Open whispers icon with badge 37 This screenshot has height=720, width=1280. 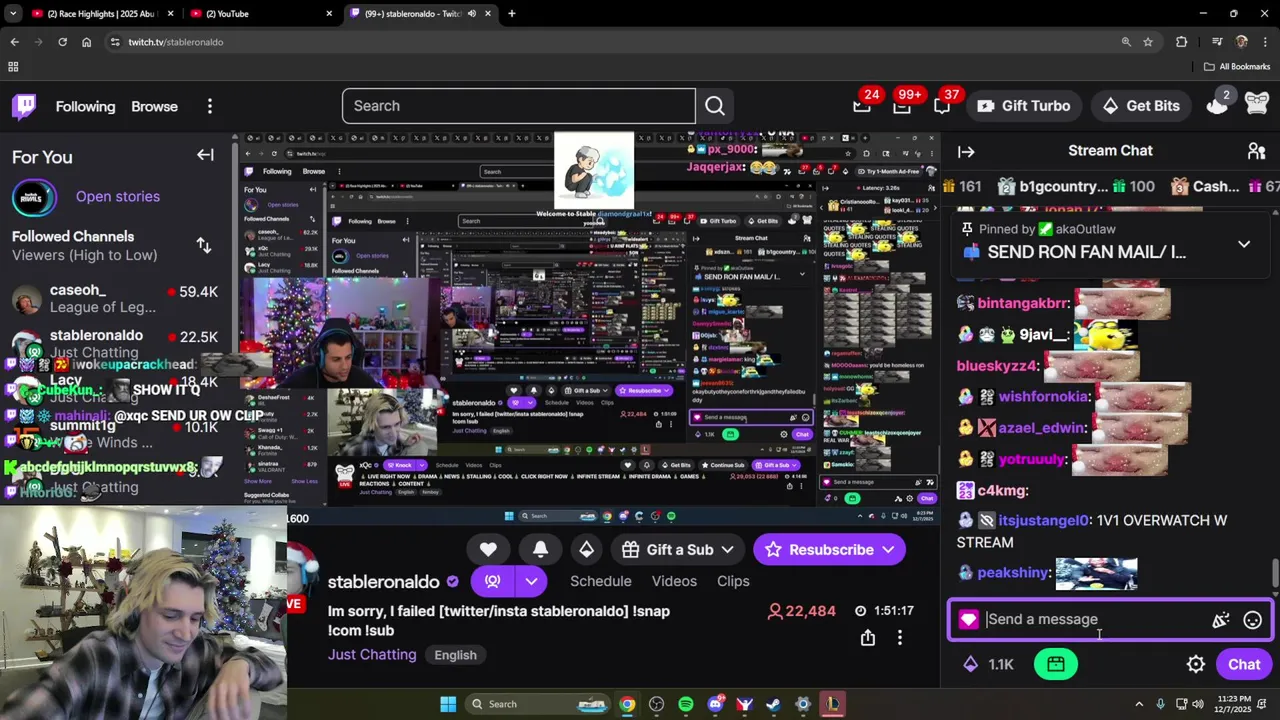[x=942, y=105]
